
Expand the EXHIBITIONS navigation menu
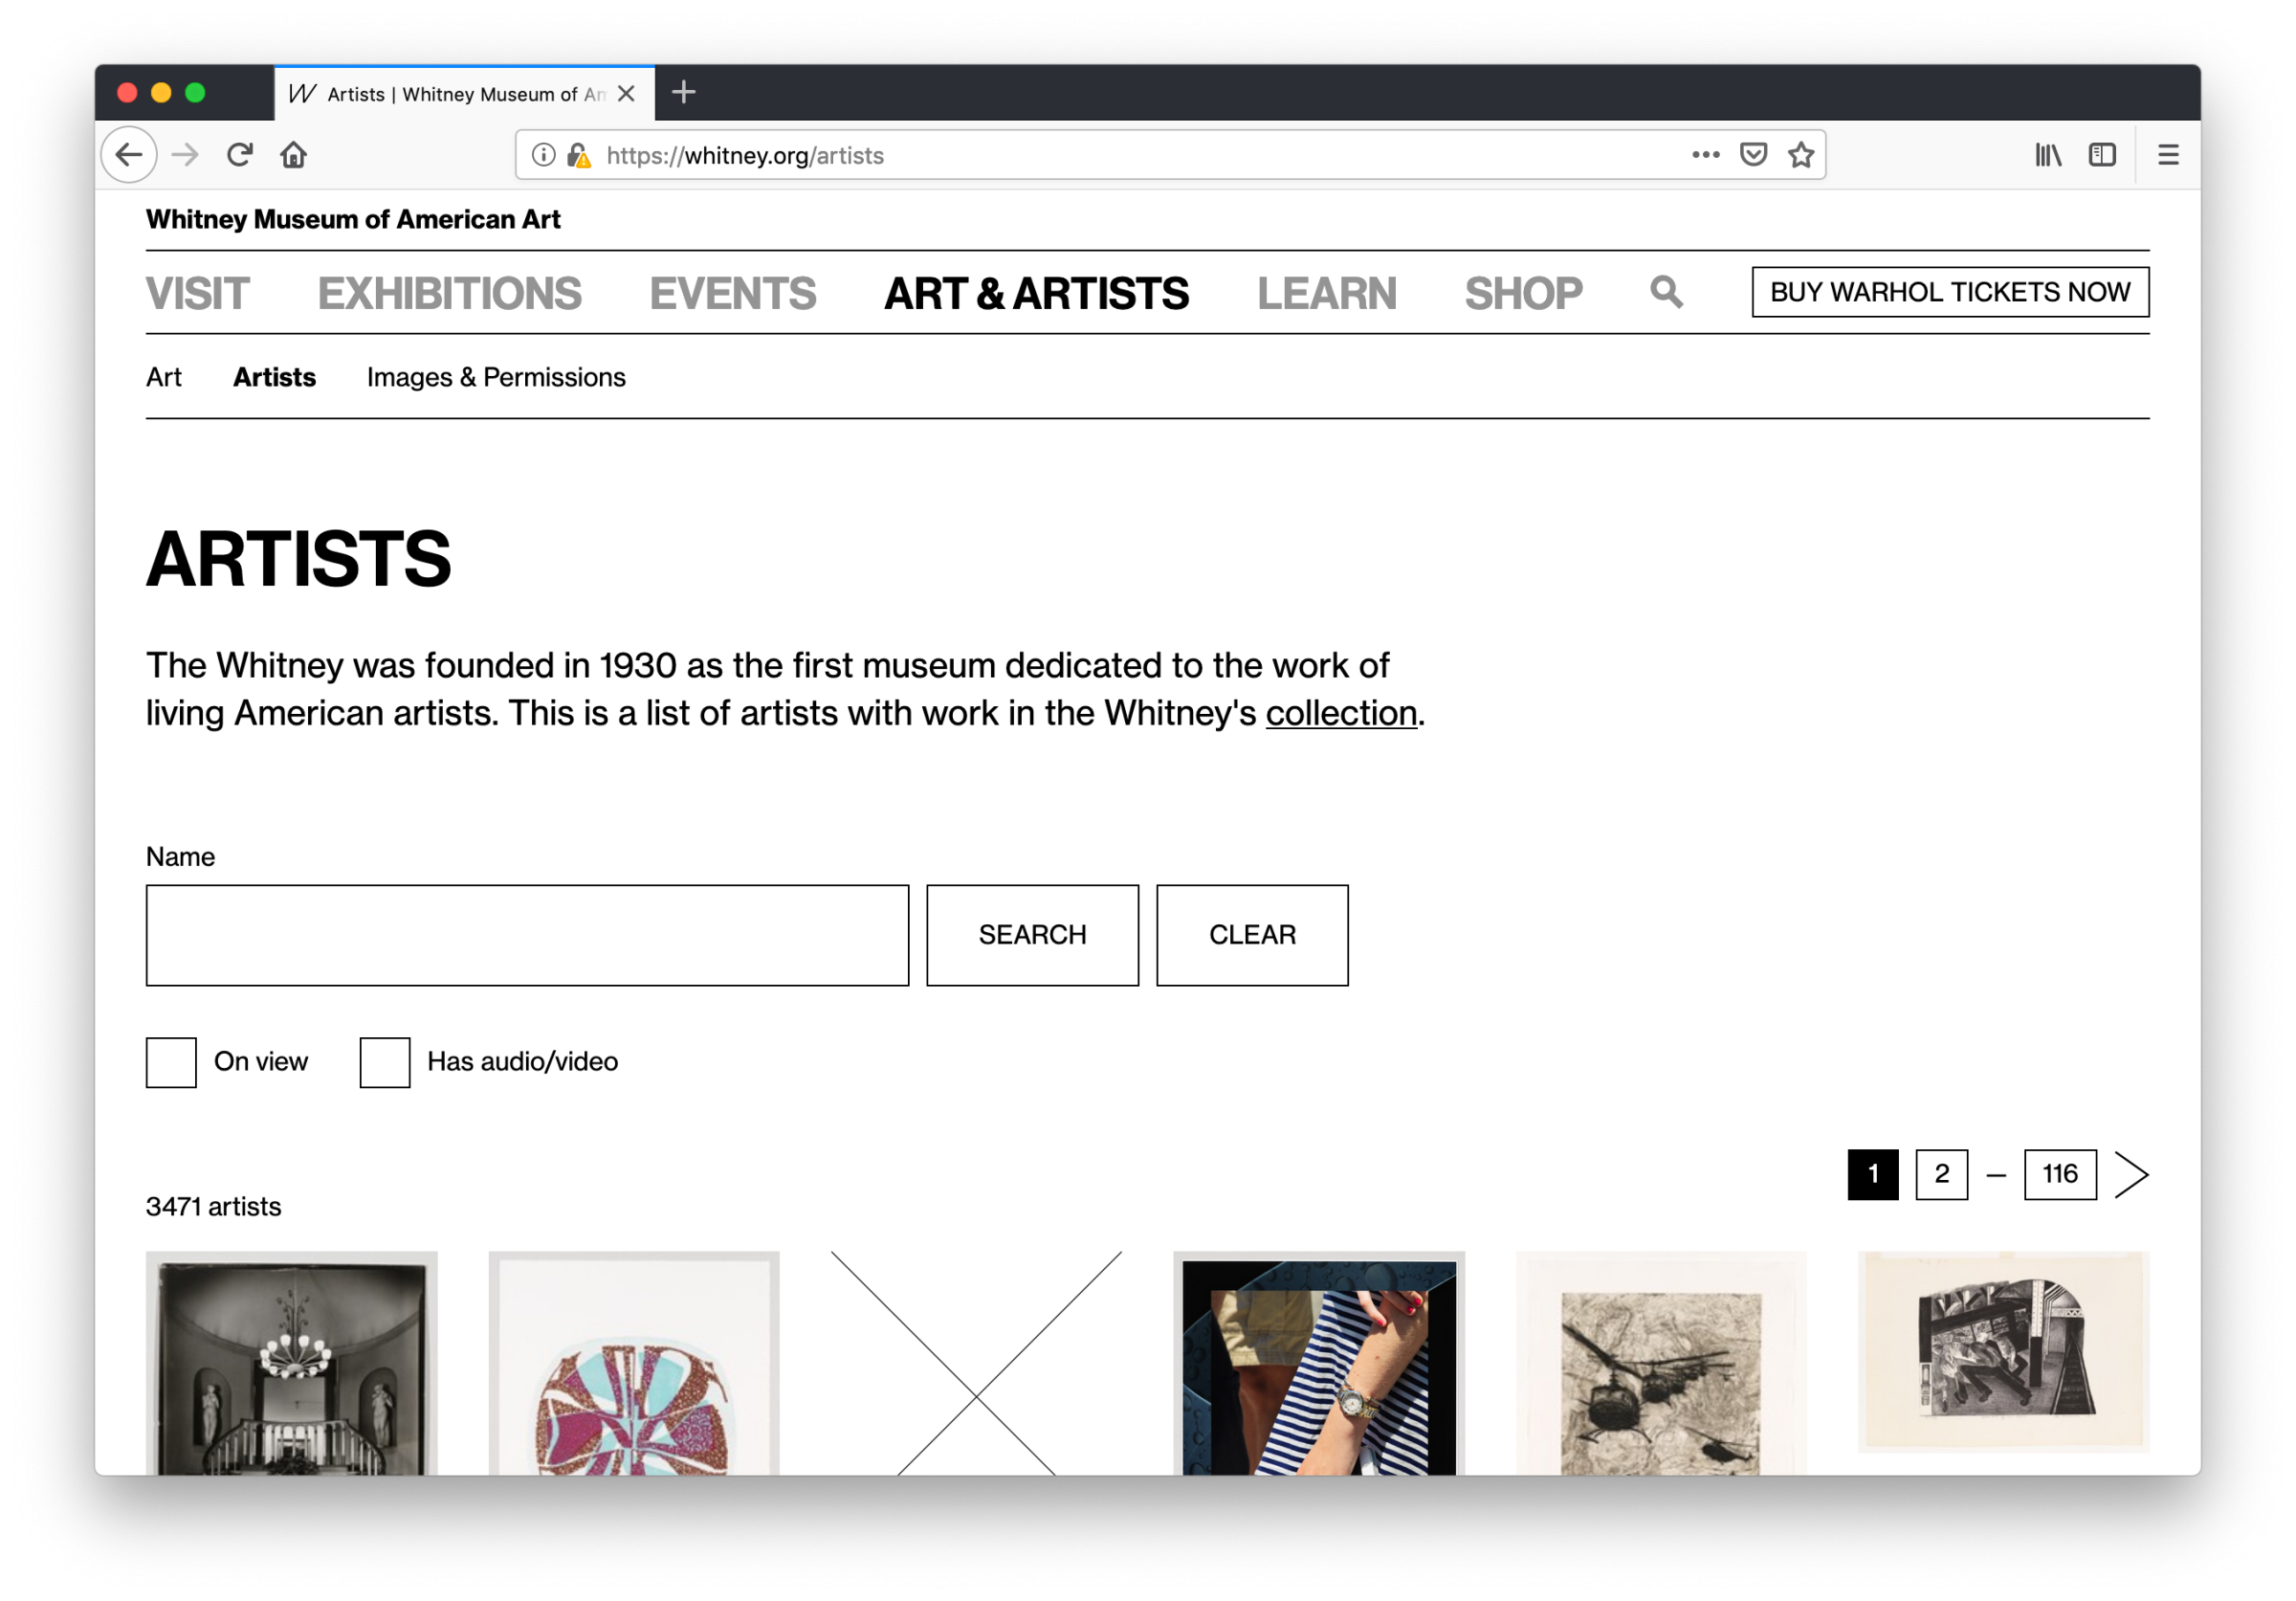click(449, 292)
